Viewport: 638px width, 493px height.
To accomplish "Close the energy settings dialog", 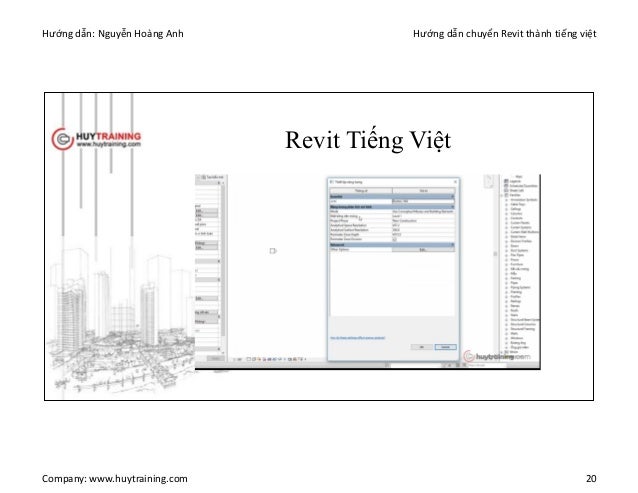I will [x=455, y=182].
